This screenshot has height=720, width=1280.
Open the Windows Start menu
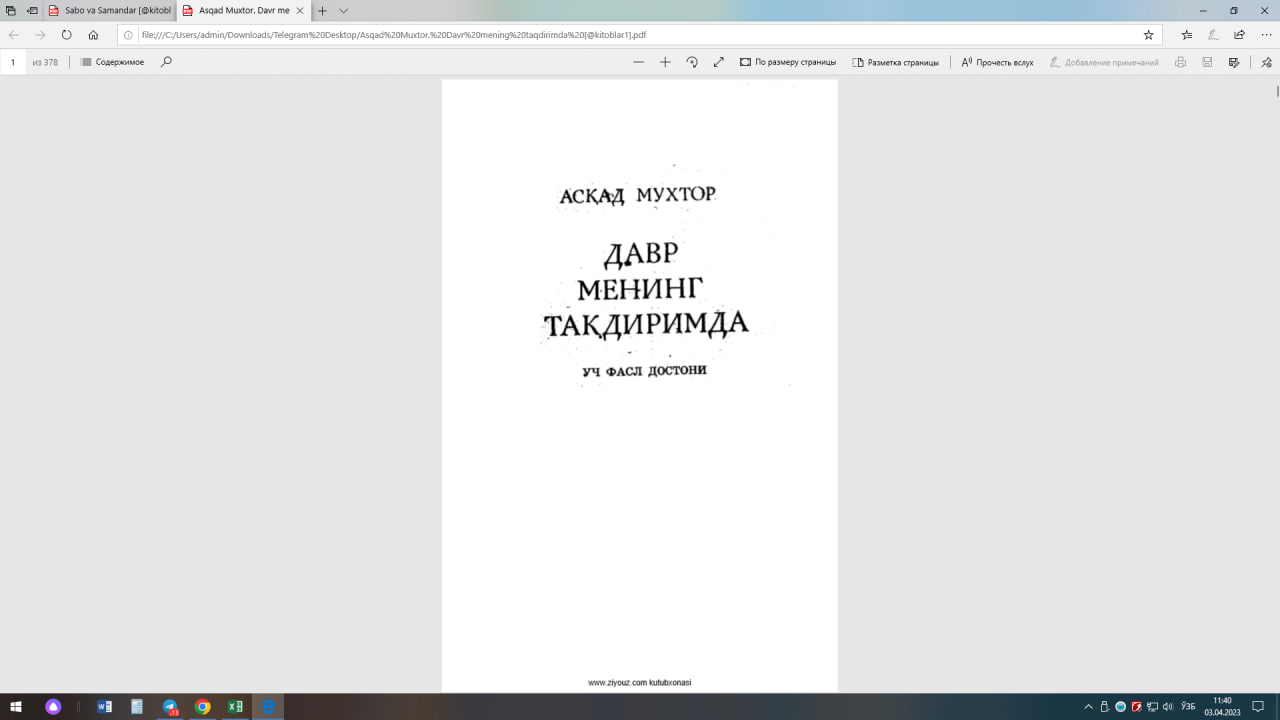click(x=16, y=706)
